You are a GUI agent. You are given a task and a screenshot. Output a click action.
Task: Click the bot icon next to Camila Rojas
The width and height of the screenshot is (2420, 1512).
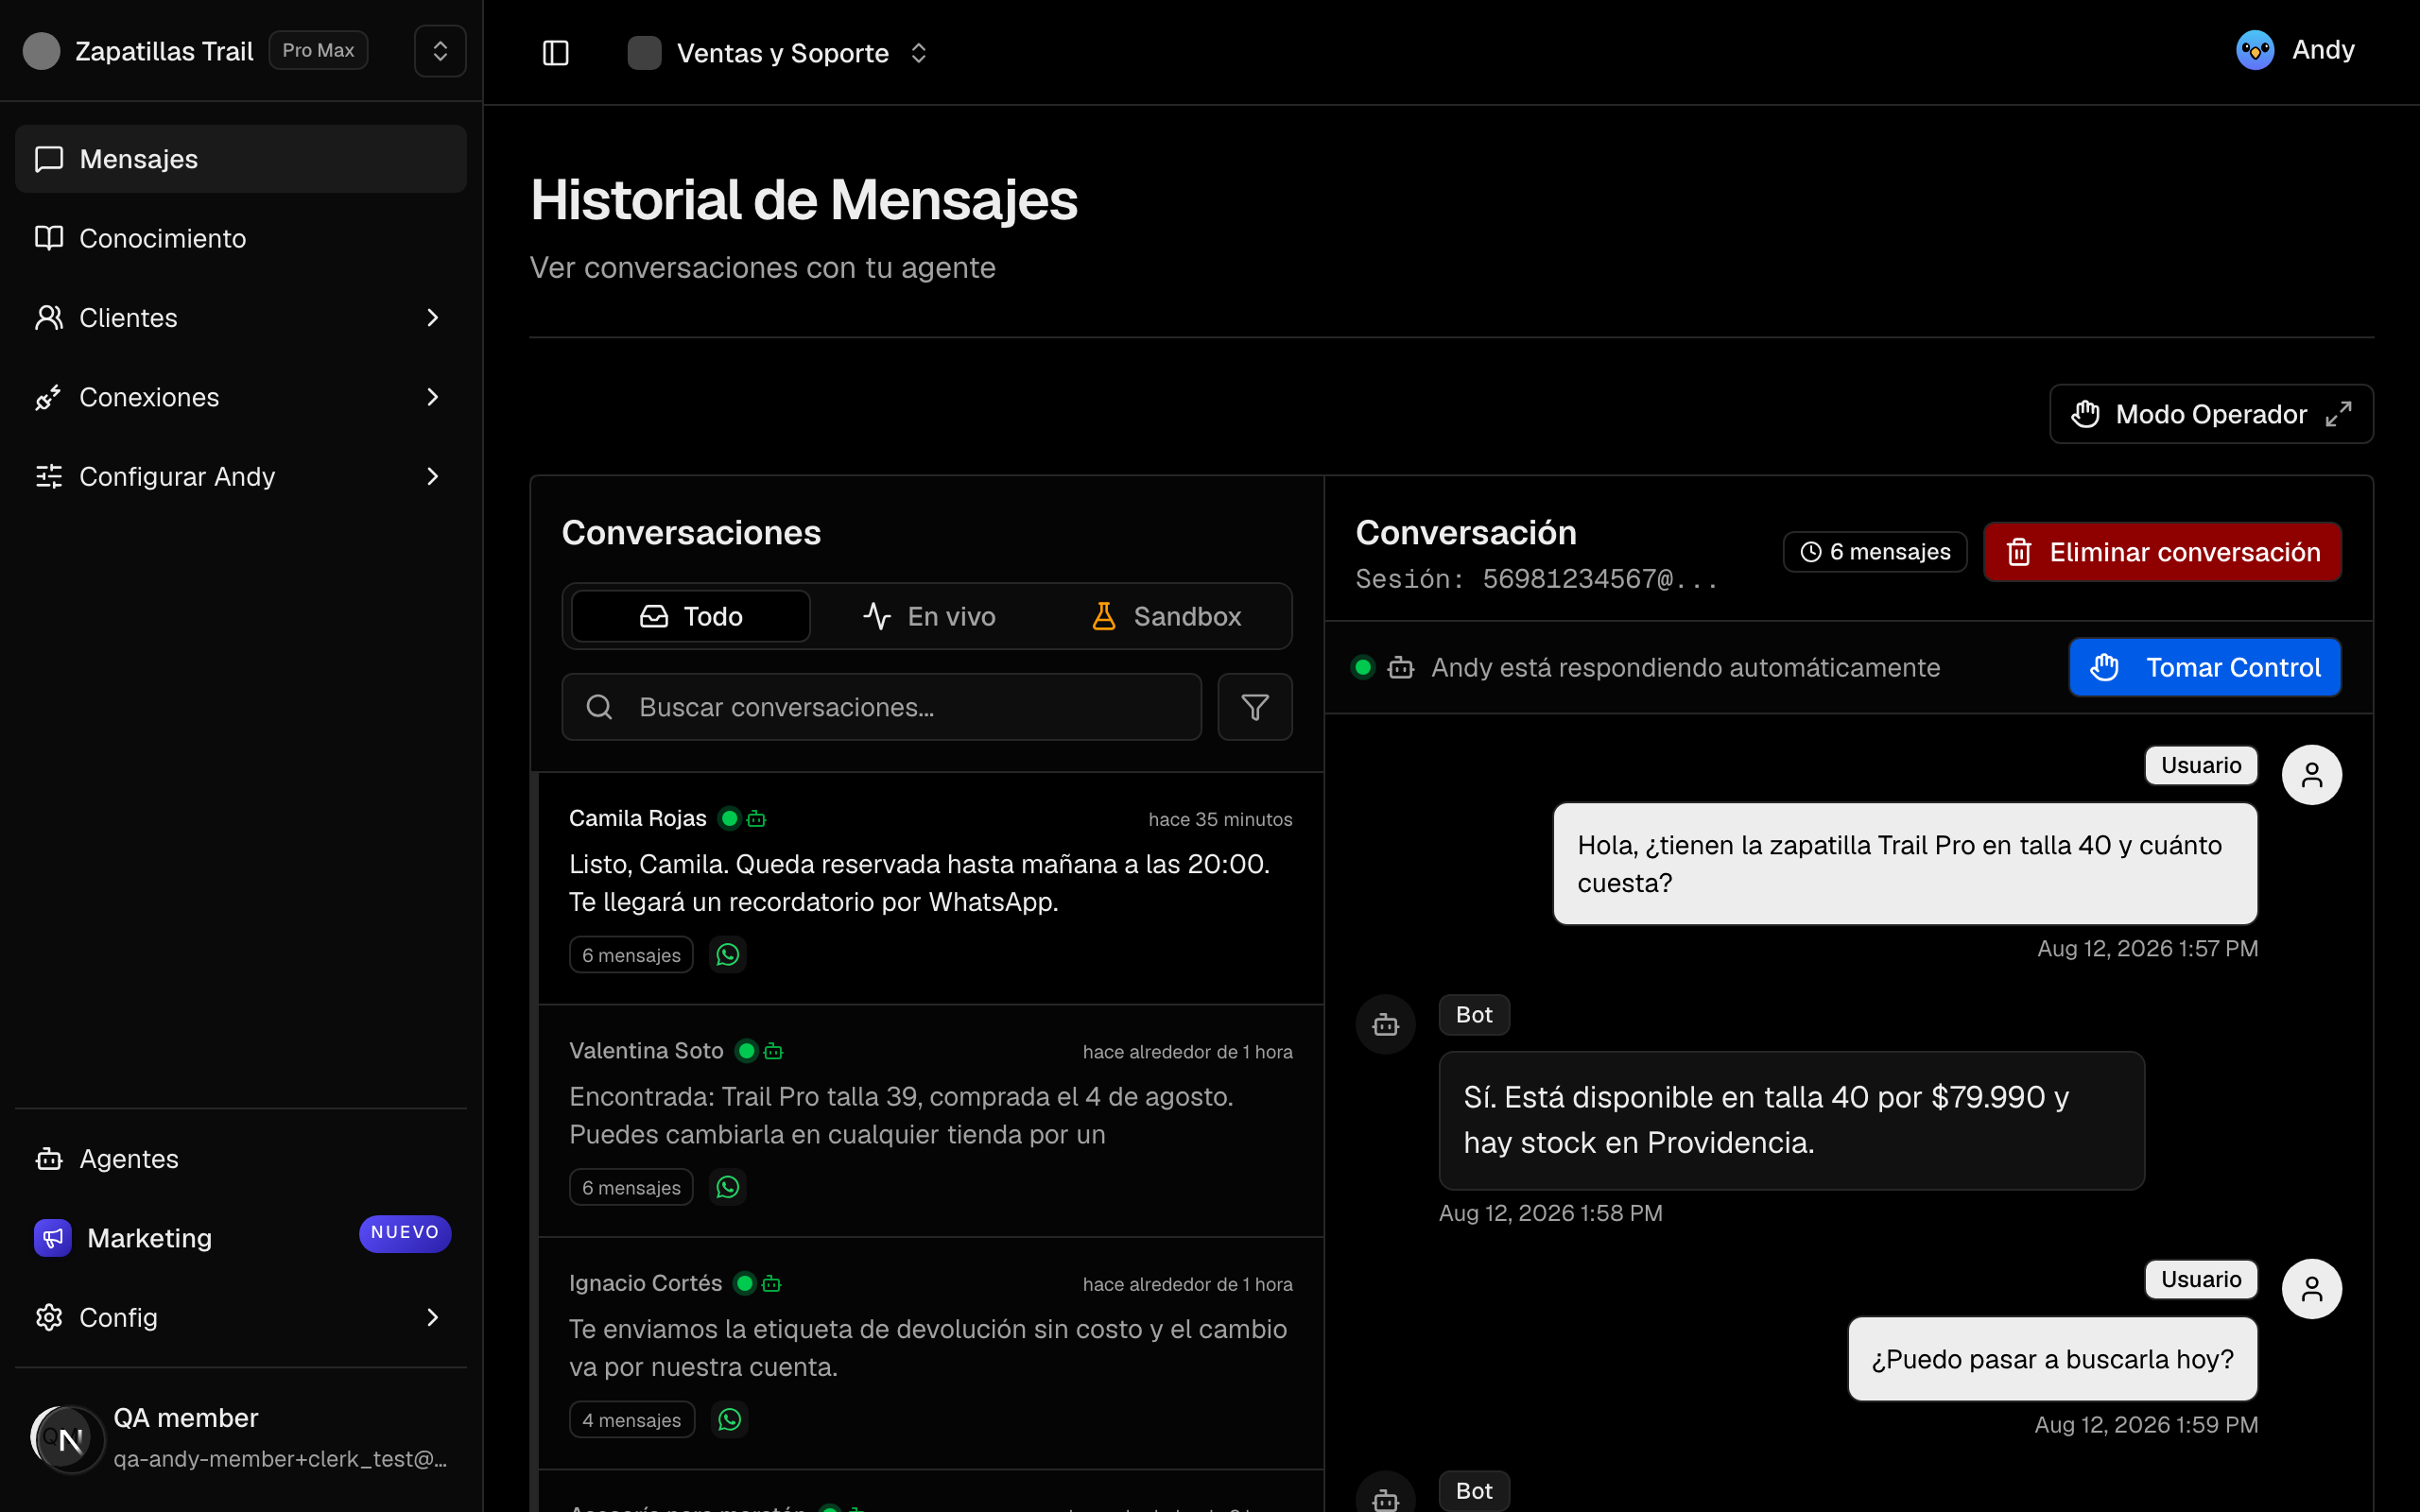point(757,819)
